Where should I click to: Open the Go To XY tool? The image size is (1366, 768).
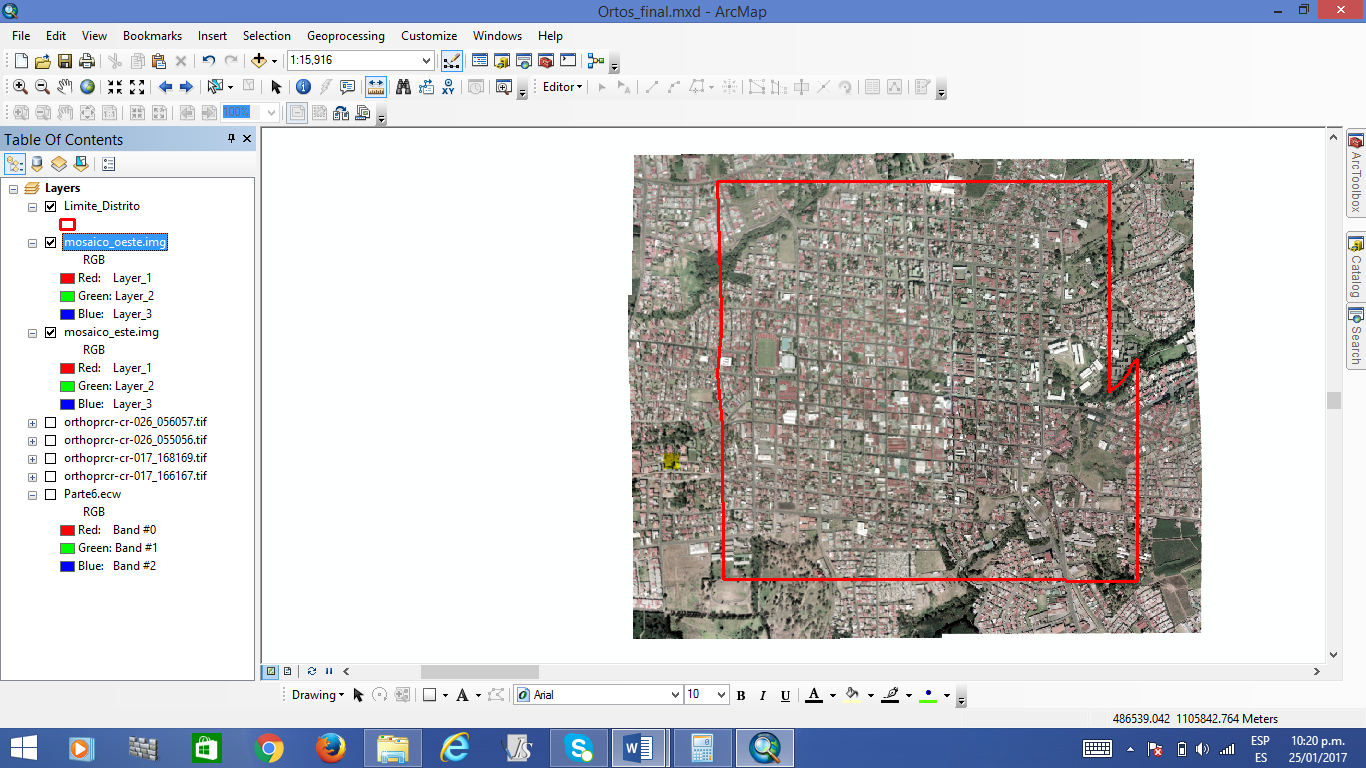click(449, 87)
